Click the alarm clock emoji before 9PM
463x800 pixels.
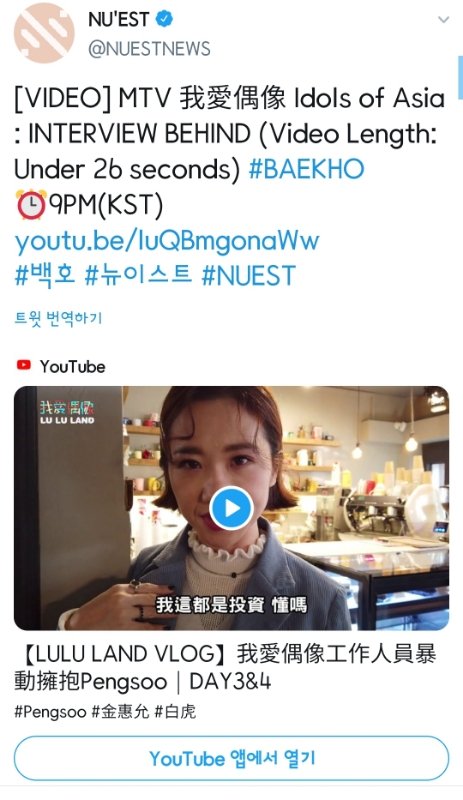(x=31, y=205)
